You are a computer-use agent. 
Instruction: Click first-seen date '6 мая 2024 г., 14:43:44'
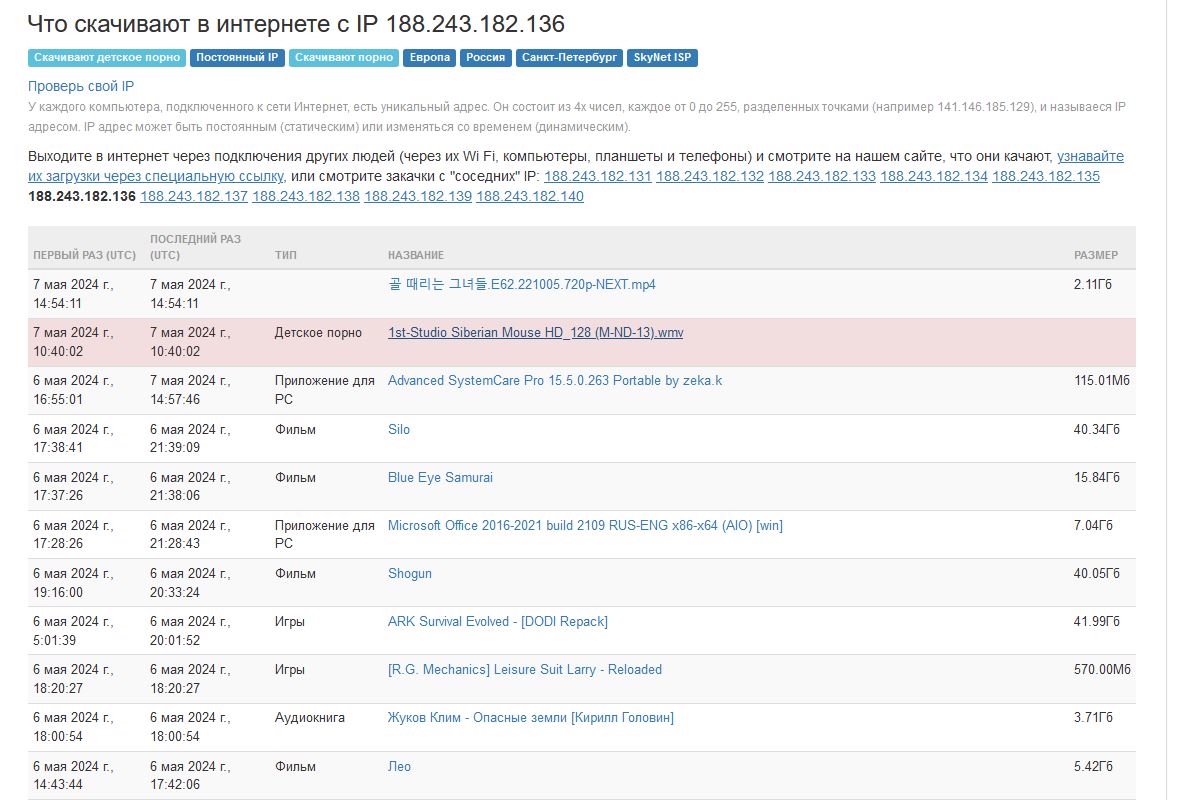click(73, 775)
